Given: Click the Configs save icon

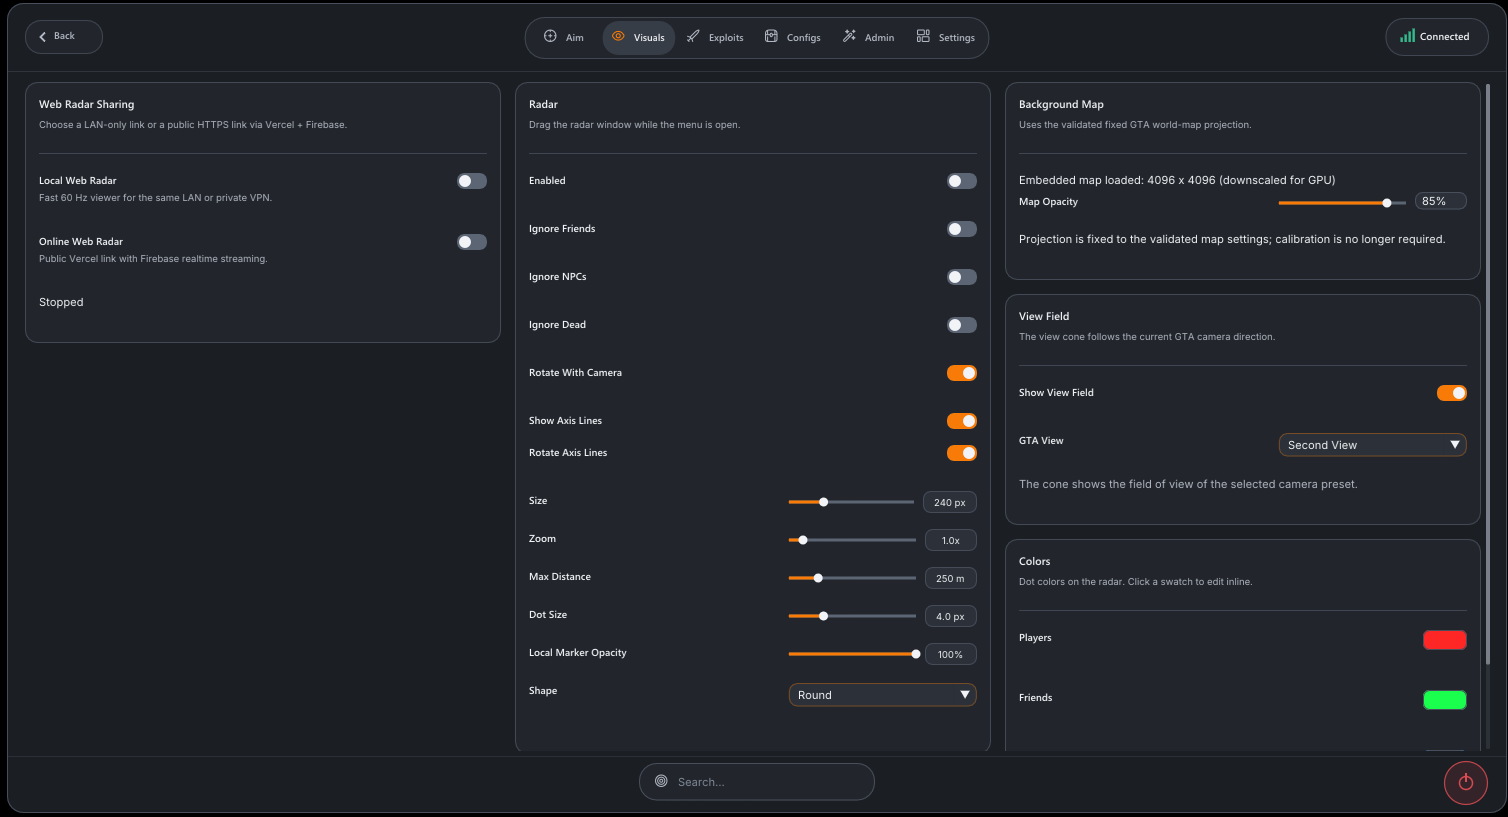Looking at the screenshot, I should 771,36.
